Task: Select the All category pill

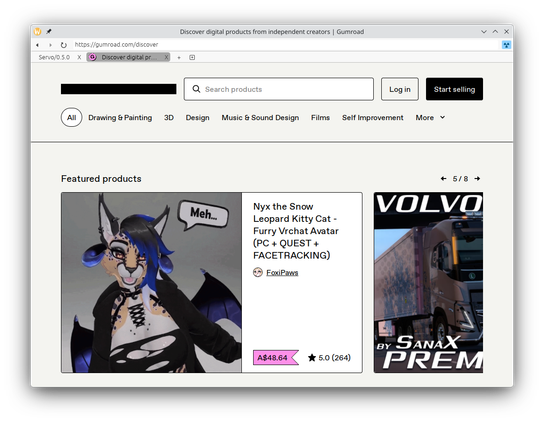Action: 71,118
